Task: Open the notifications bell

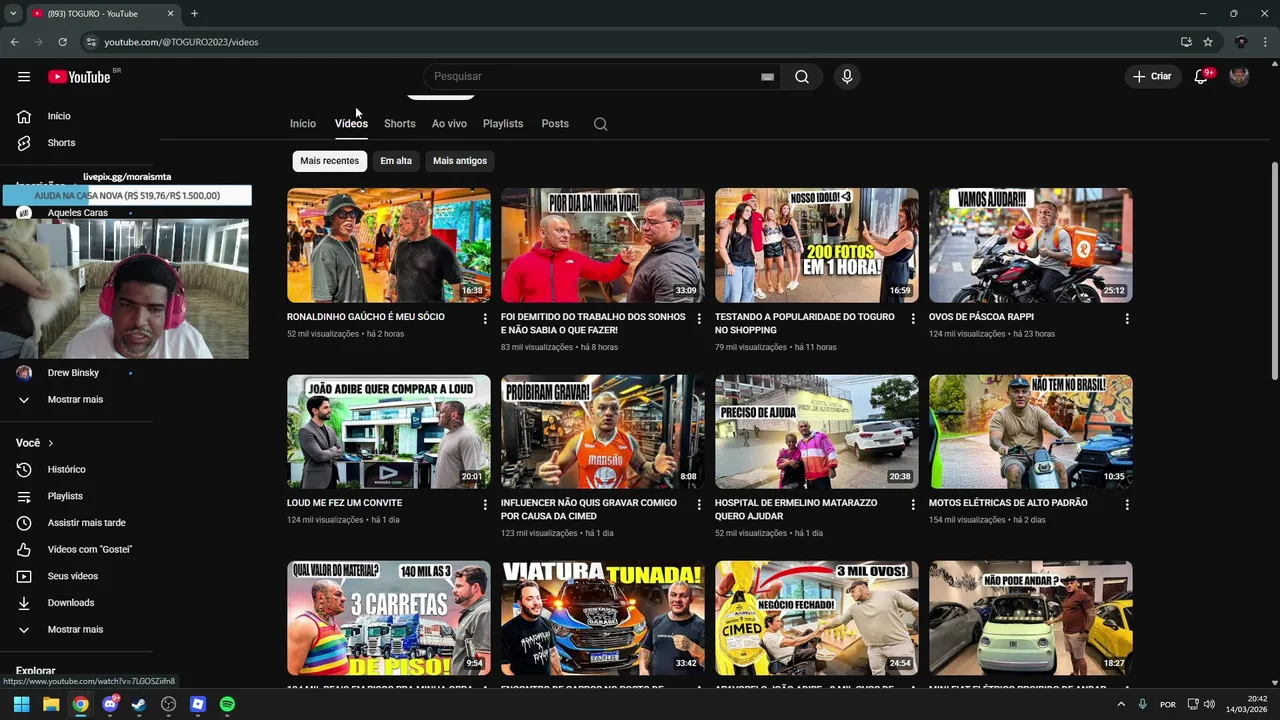Action: pyautogui.click(x=1201, y=77)
